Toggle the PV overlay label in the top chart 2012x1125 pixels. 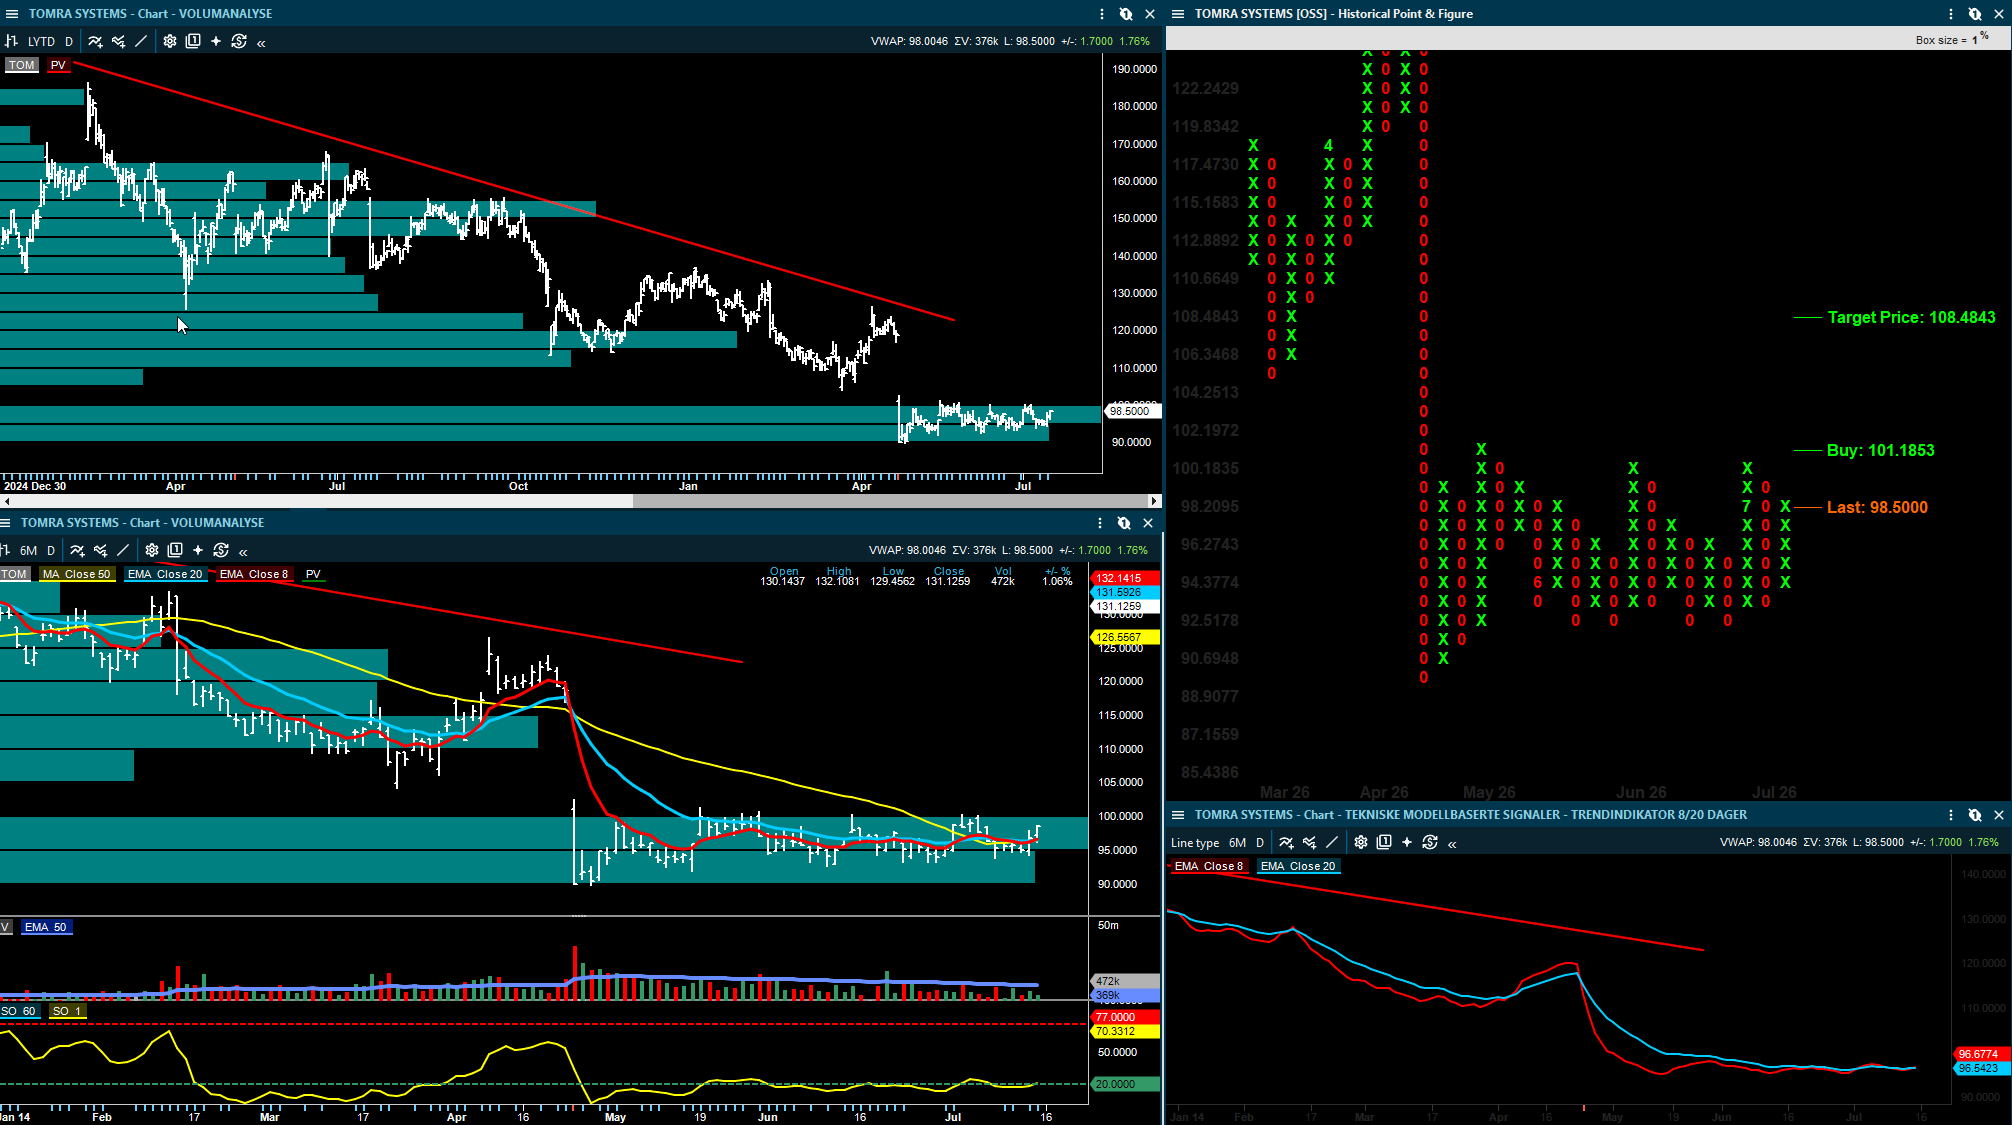click(58, 65)
